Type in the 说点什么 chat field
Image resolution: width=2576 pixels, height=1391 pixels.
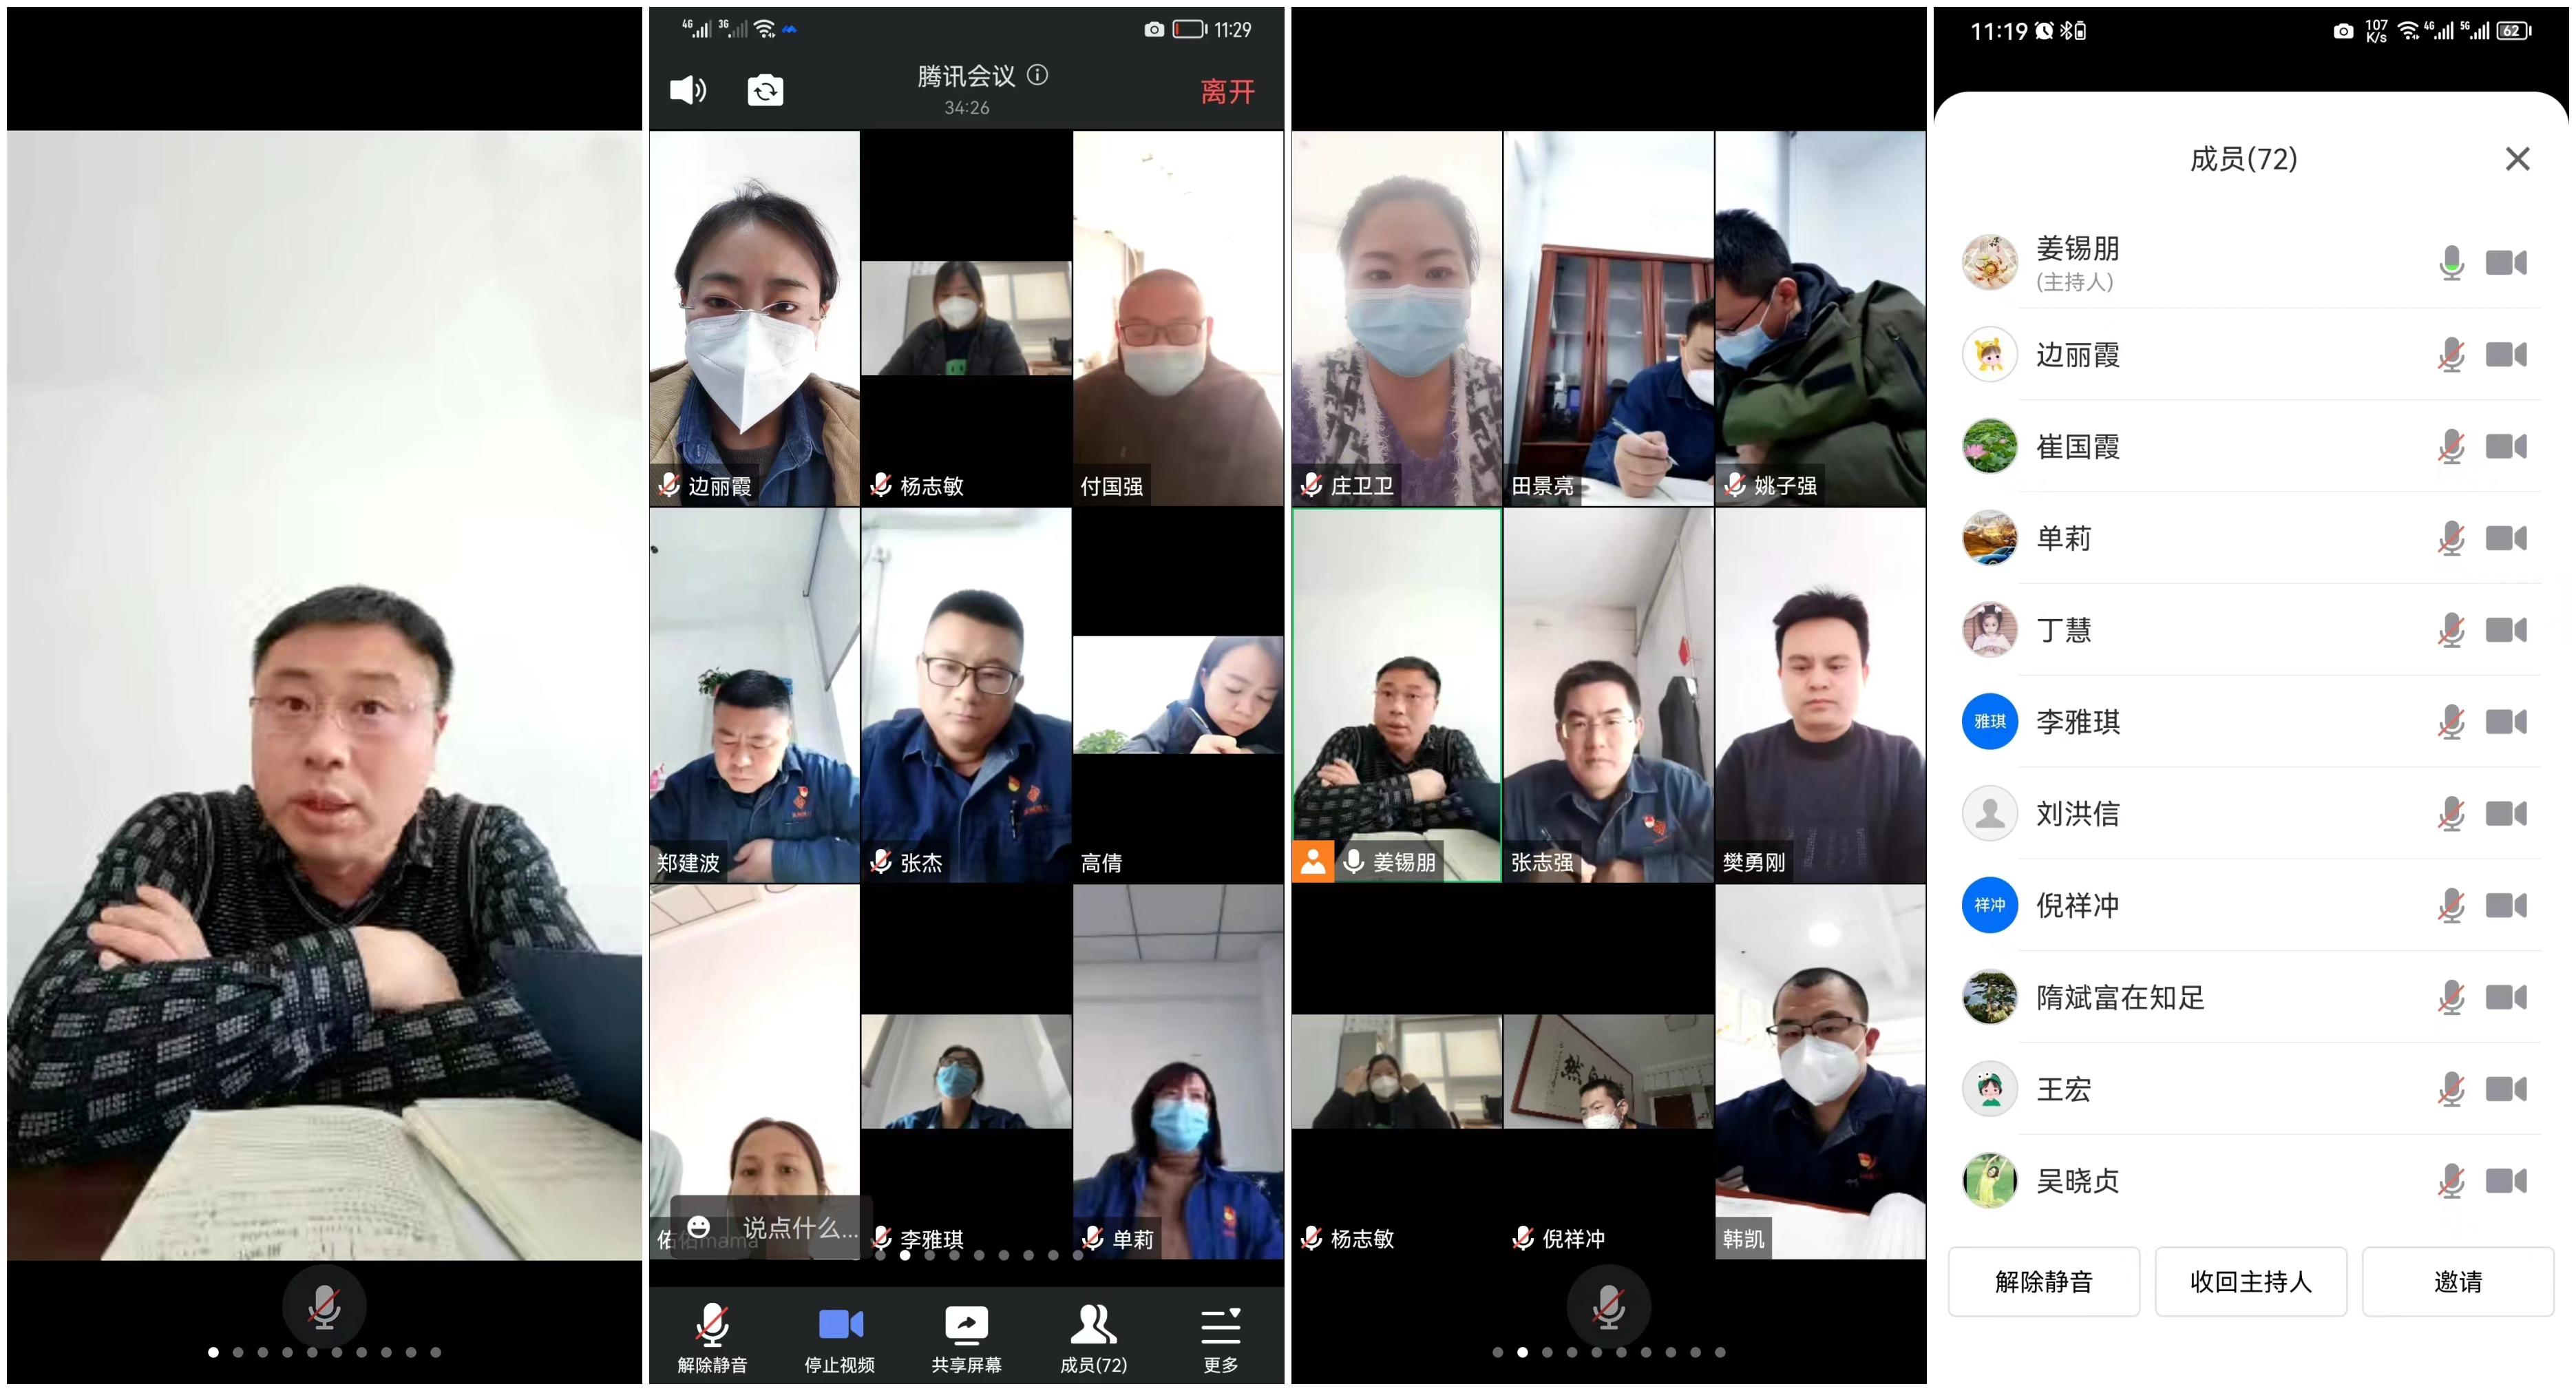[x=800, y=1228]
